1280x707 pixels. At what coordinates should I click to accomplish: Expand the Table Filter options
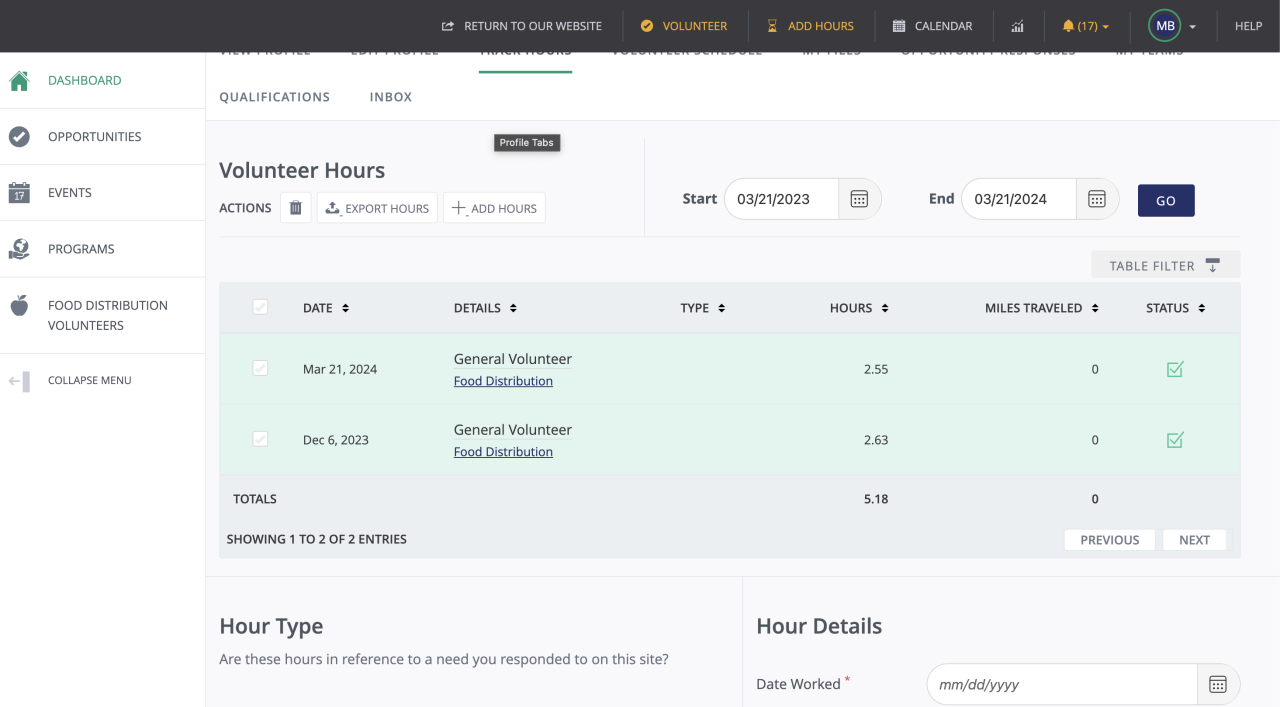tap(1165, 265)
